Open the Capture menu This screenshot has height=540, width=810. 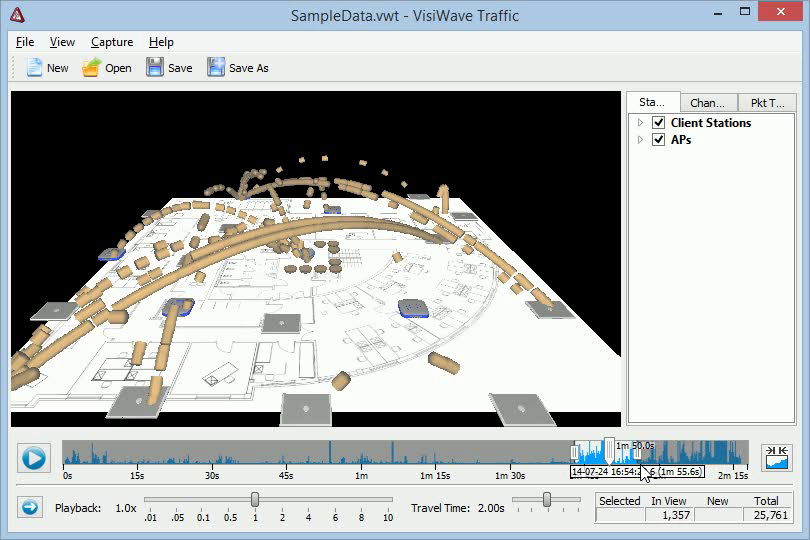(x=112, y=42)
